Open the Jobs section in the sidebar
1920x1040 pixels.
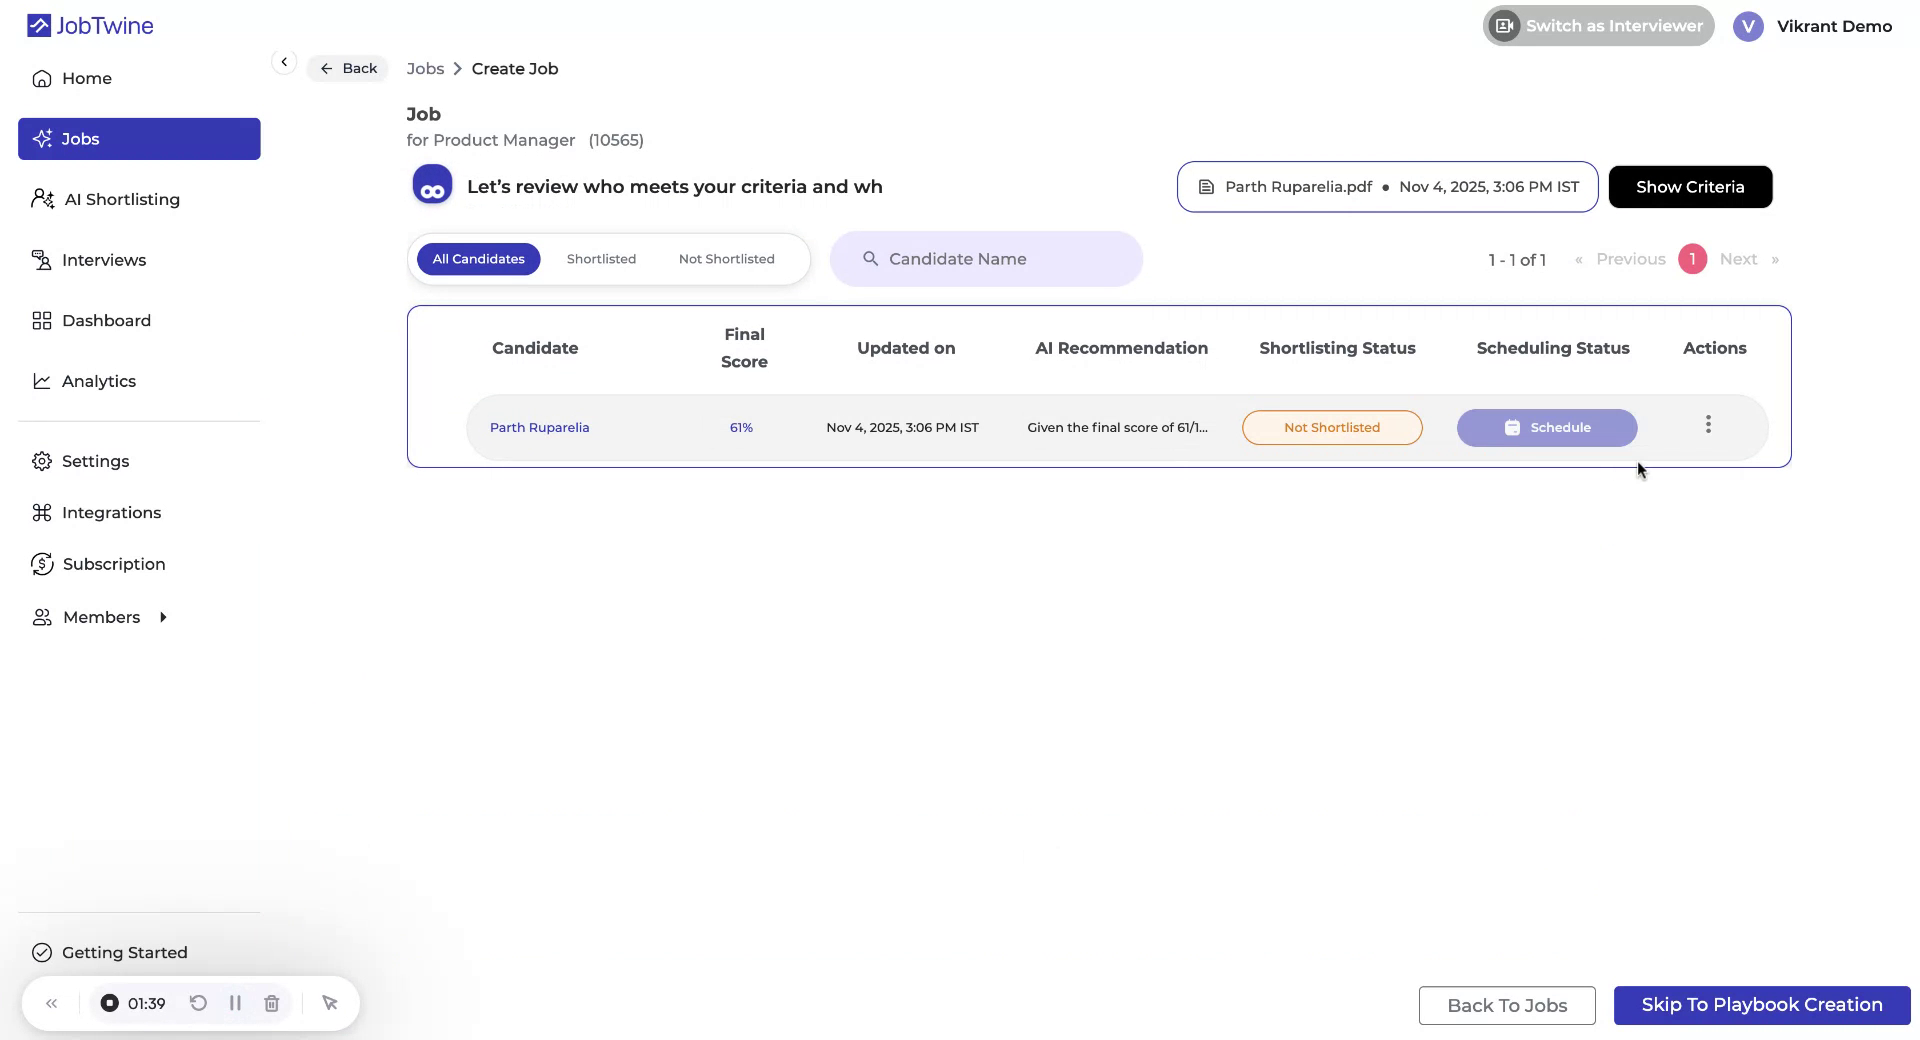(82, 138)
